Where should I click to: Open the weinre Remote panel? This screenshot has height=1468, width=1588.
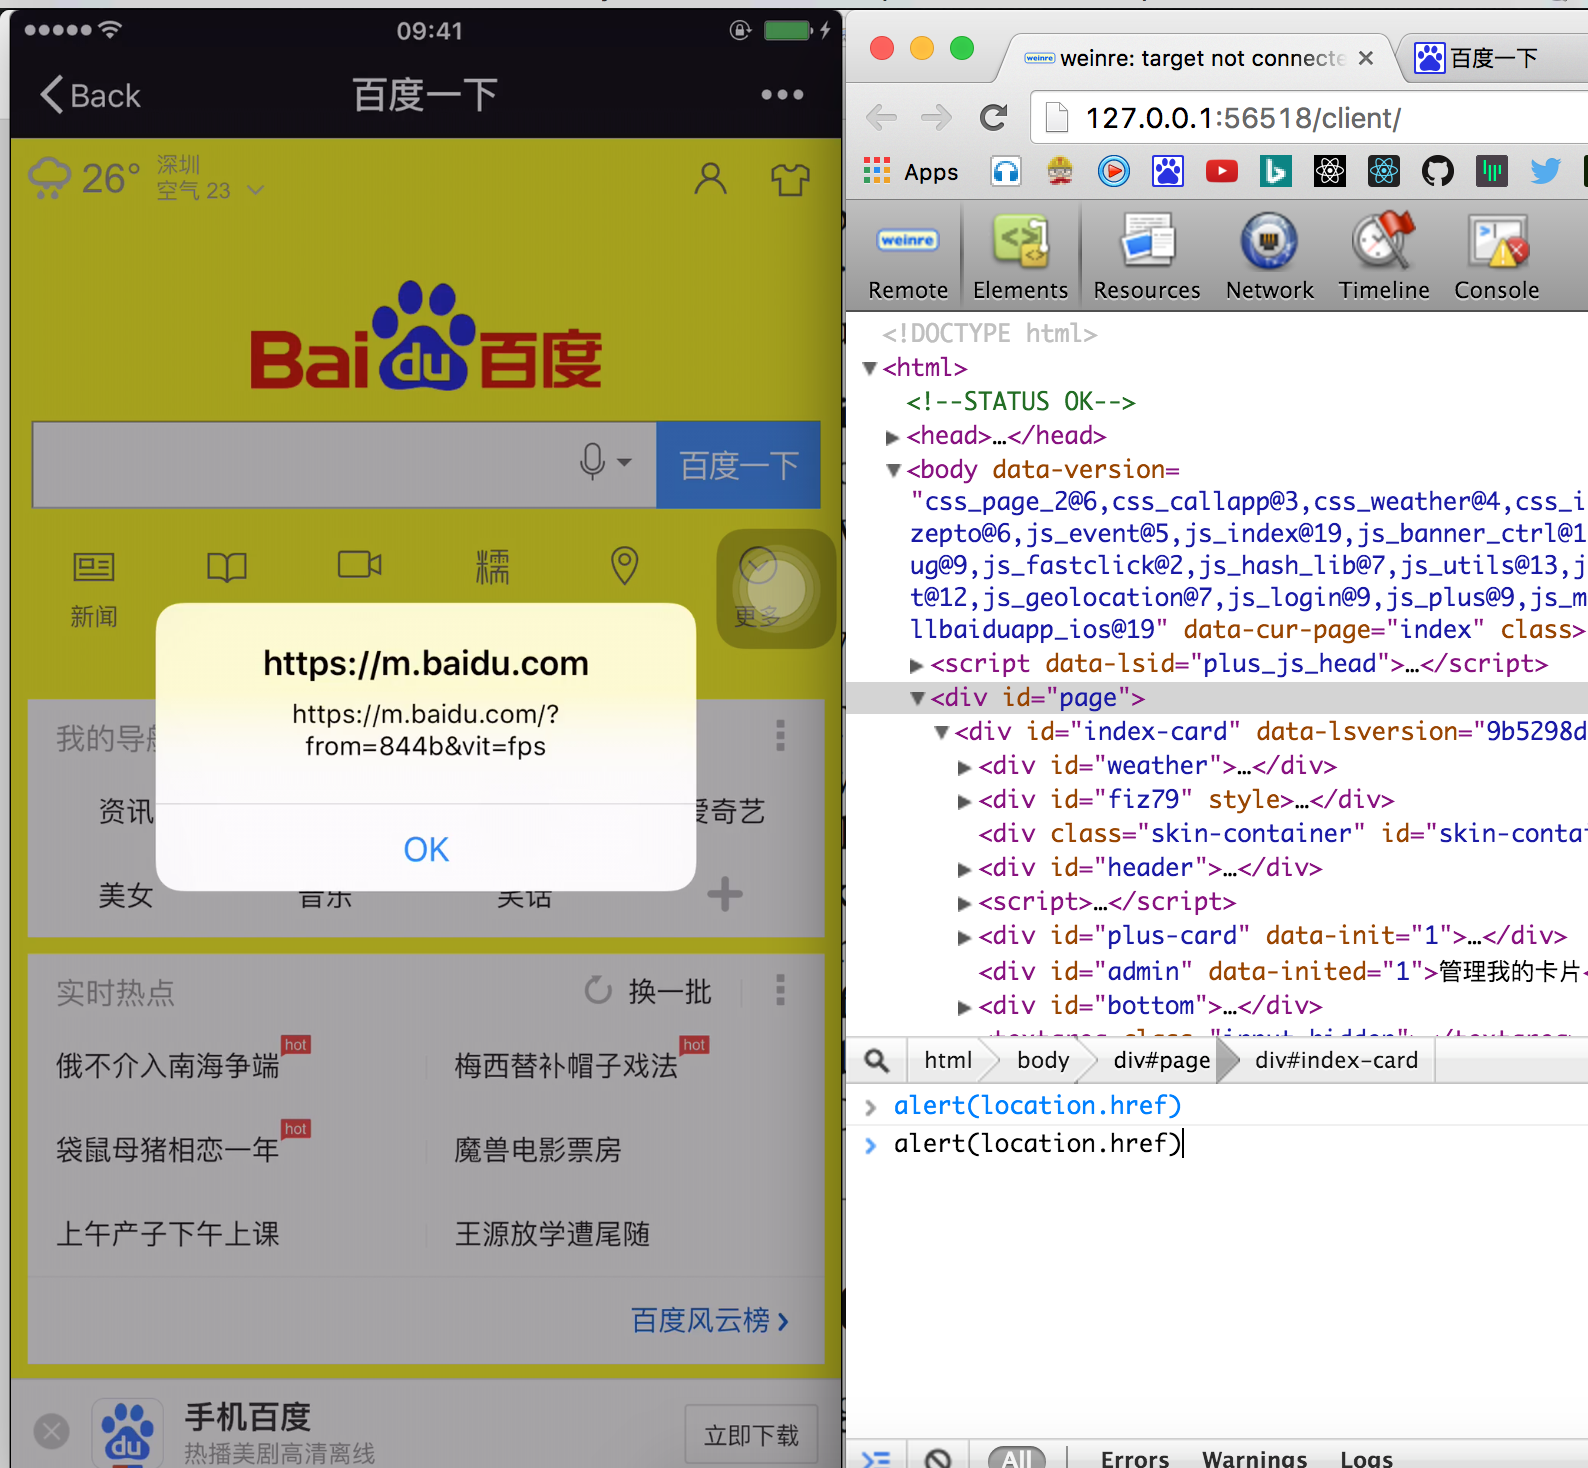tap(908, 256)
